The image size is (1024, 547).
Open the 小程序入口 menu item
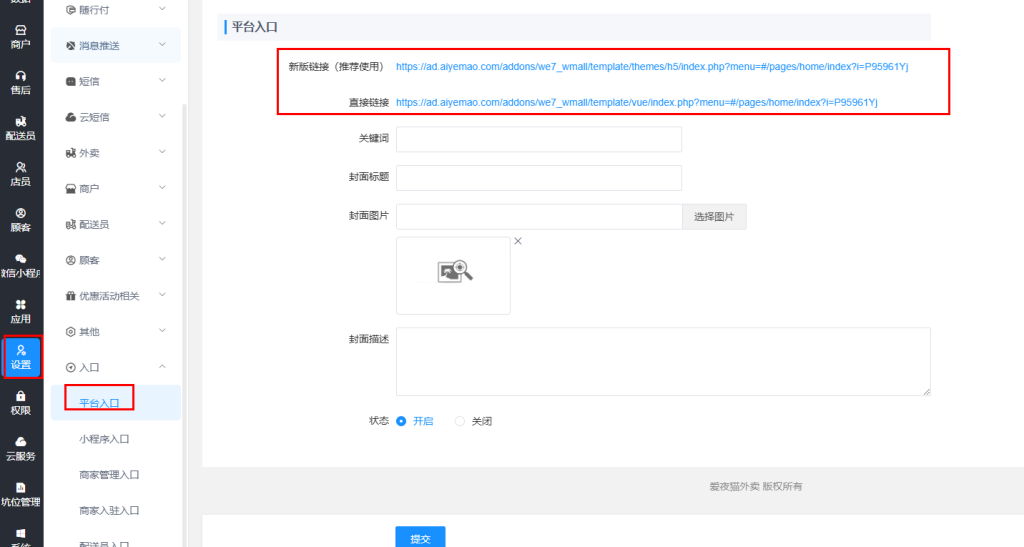click(105, 439)
